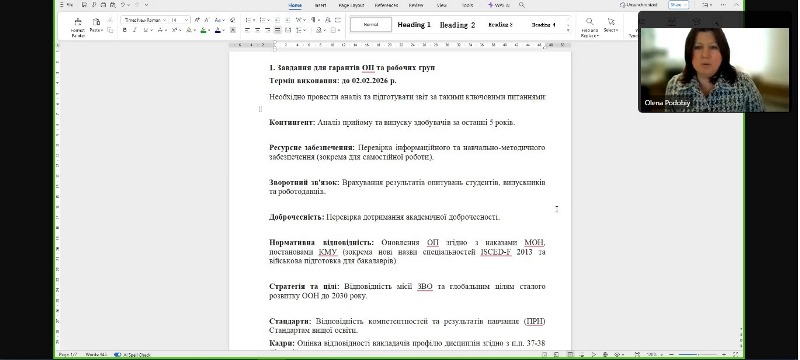
Task: Click the search magnifier beside WPS AI
Action: pos(522,5)
